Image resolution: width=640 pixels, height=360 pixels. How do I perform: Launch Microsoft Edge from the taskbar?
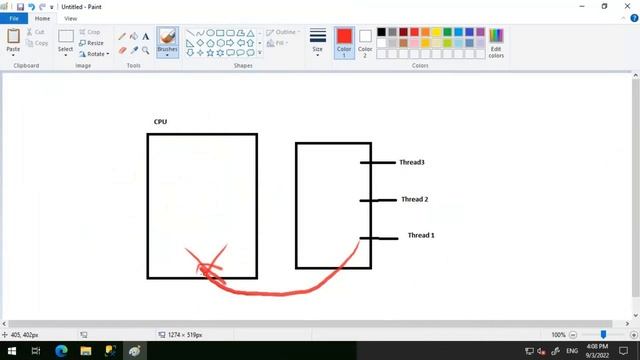61,351
